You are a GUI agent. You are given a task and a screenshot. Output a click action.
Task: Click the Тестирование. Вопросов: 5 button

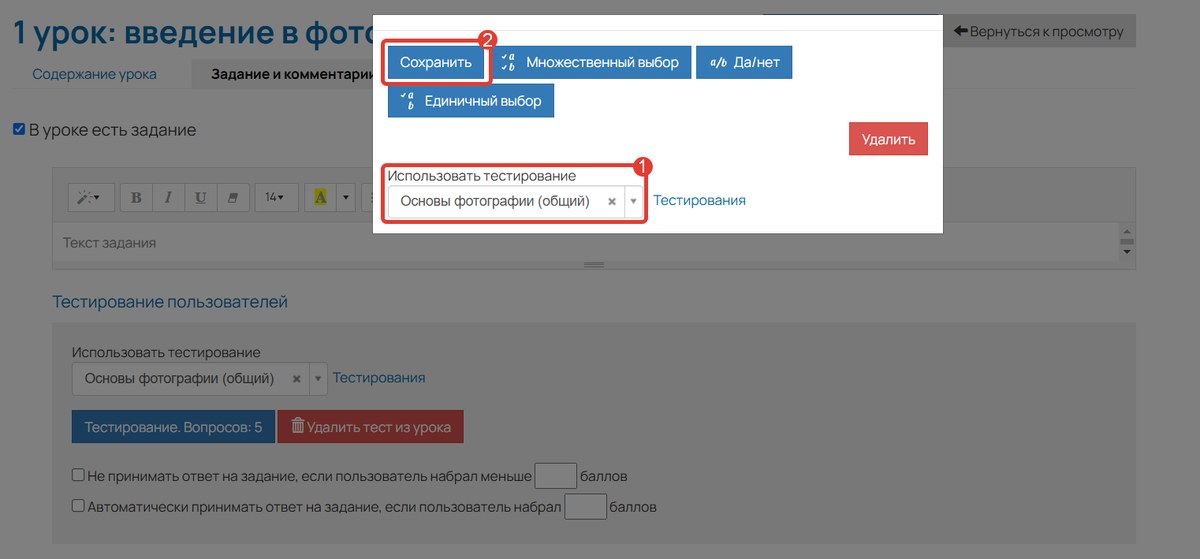173,427
